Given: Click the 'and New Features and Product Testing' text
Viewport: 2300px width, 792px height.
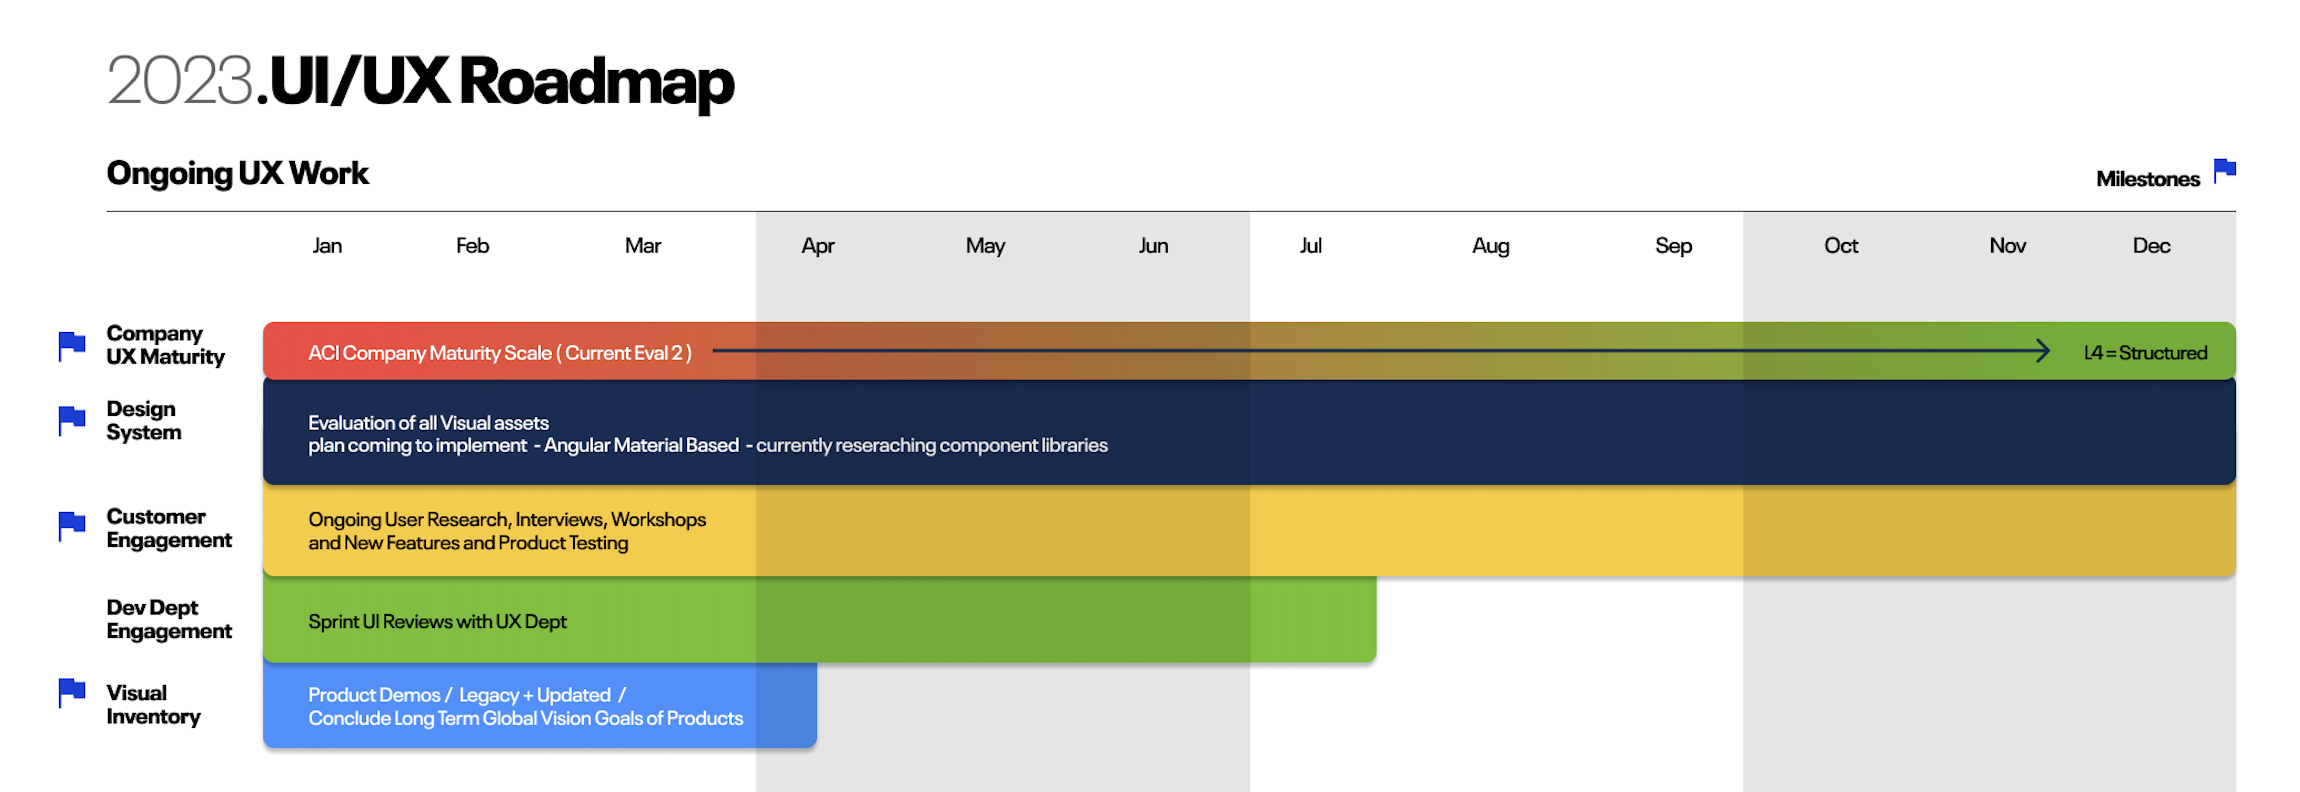Looking at the screenshot, I should coord(468,543).
